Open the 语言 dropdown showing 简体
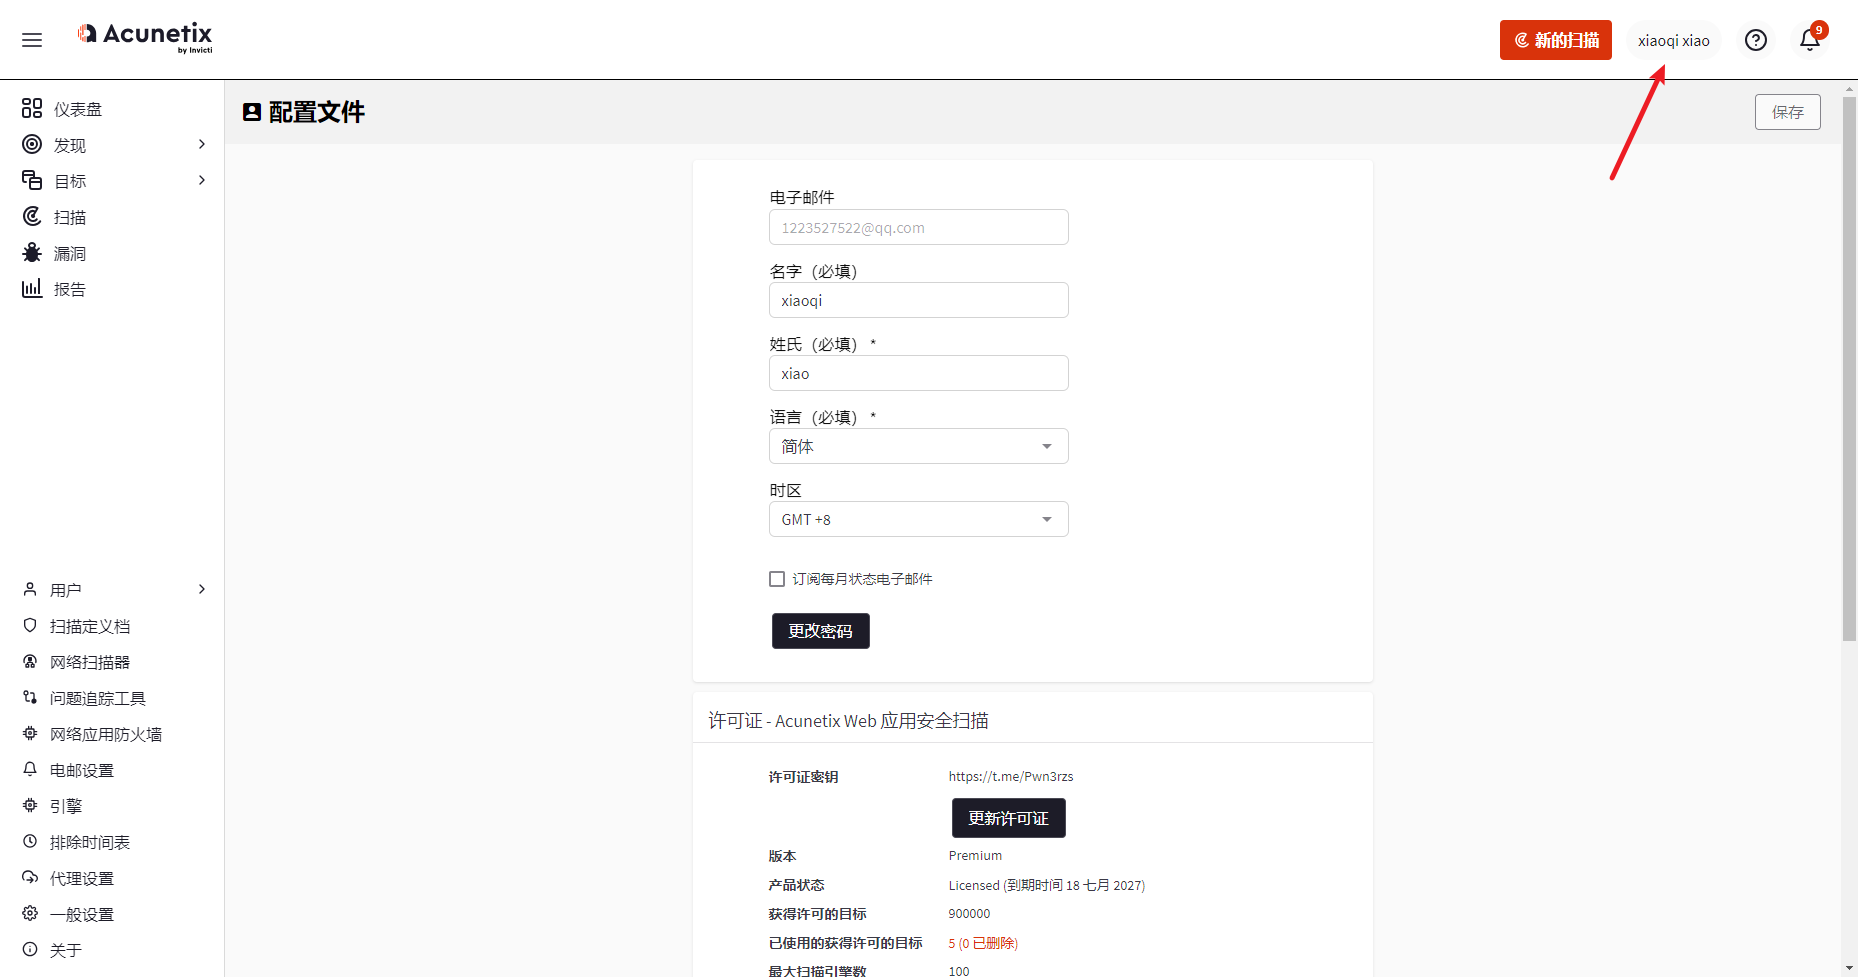Viewport: 1858px width, 977px height. [x=918, y=446]
